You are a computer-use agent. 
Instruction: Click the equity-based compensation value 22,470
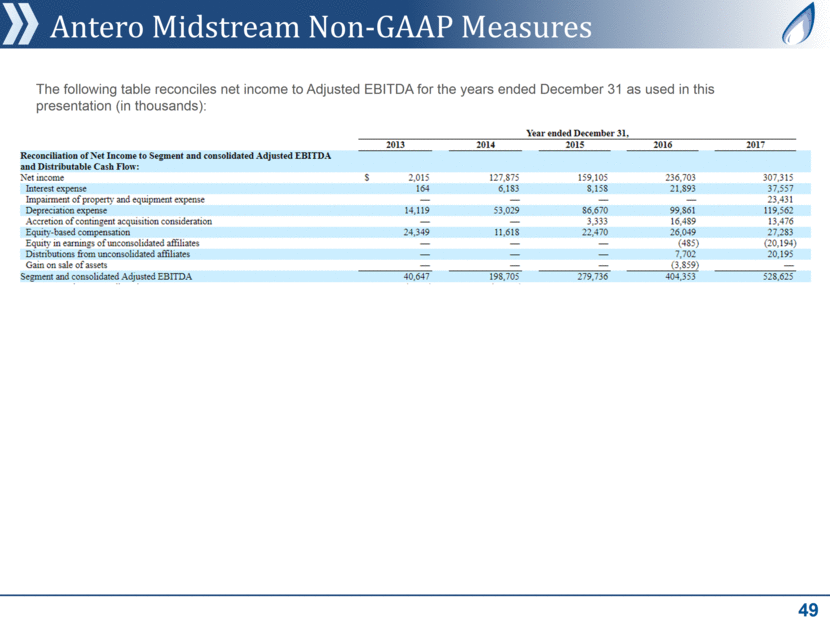click(596, 232)
